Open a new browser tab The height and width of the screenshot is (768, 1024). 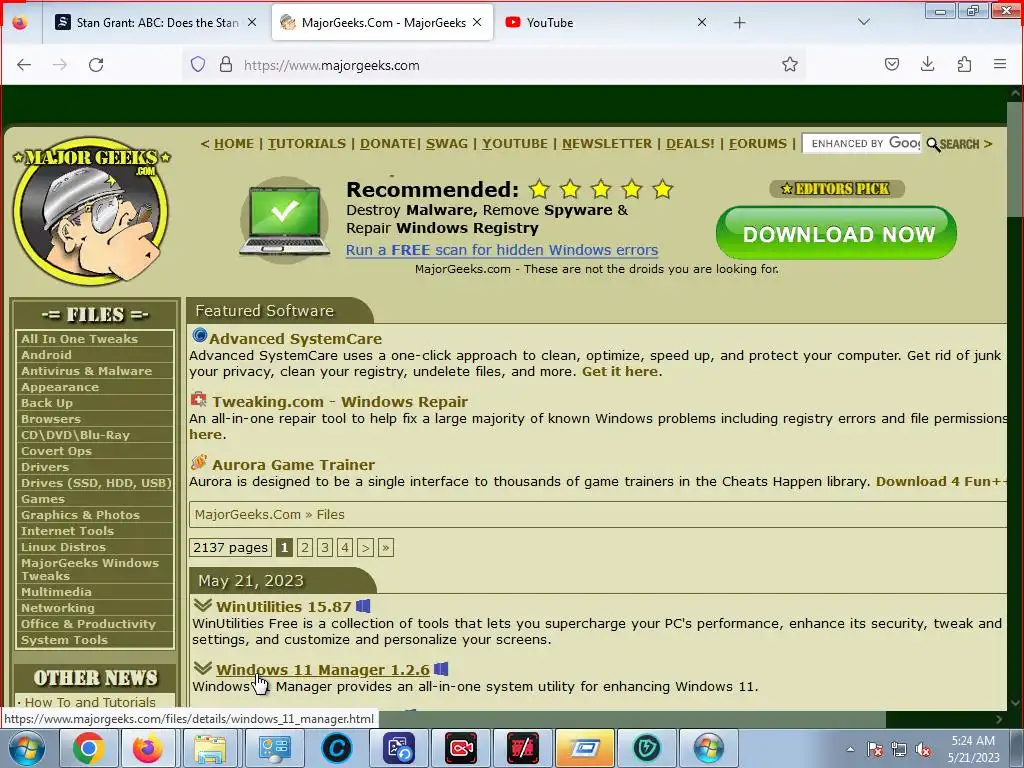(x=739, y=23)
